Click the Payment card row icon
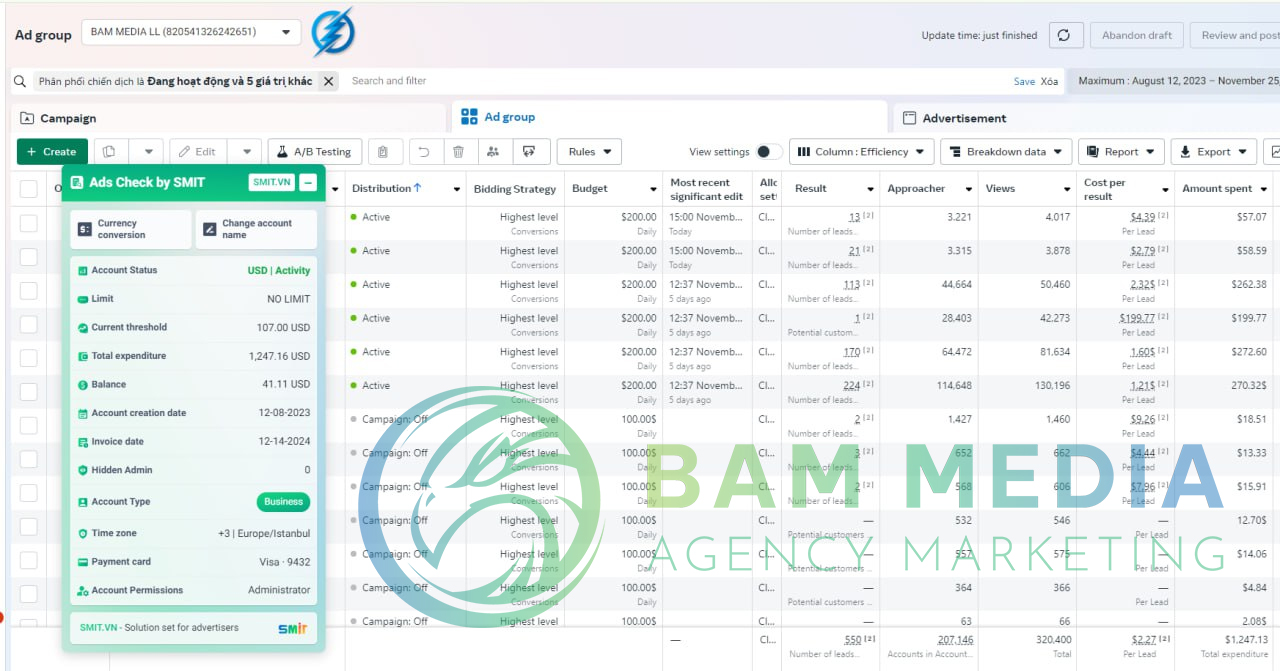The width and height of the screenshot is (1280, 671). pyautogui.click(x=83, y=562)
